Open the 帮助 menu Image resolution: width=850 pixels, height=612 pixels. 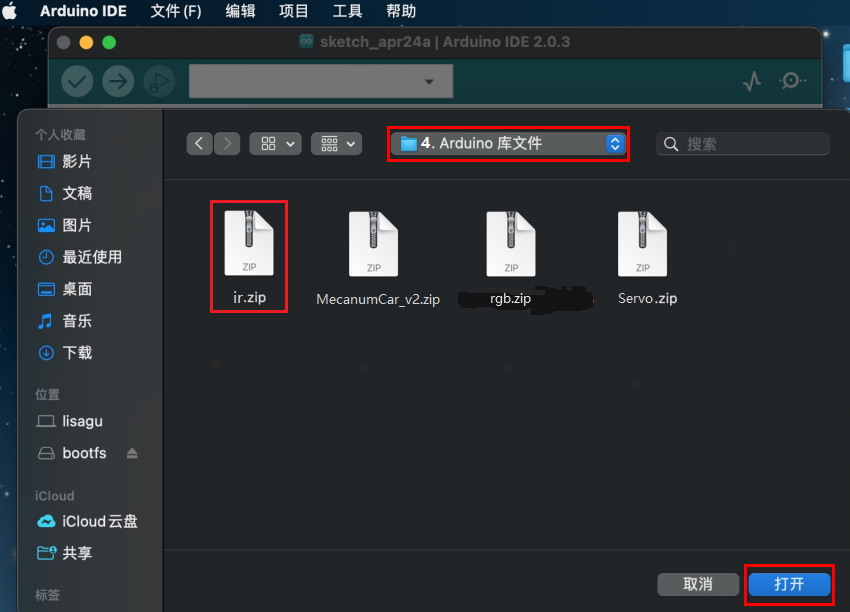[x=401, y=11]
